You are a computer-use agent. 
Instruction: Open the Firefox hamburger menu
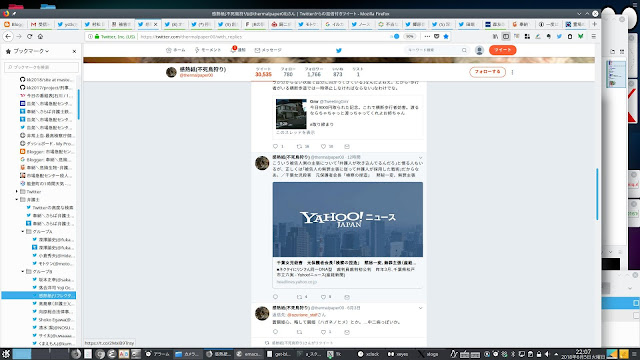point(593,36)
